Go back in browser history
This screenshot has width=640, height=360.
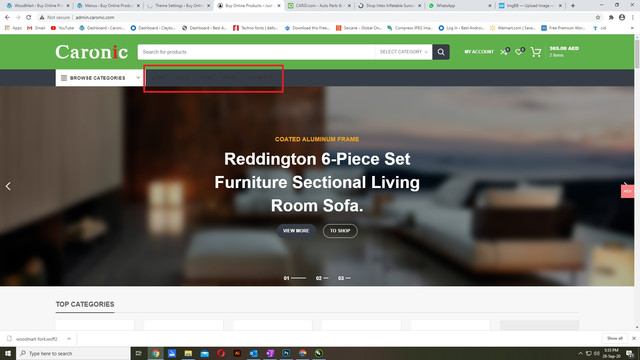(7, 18)
